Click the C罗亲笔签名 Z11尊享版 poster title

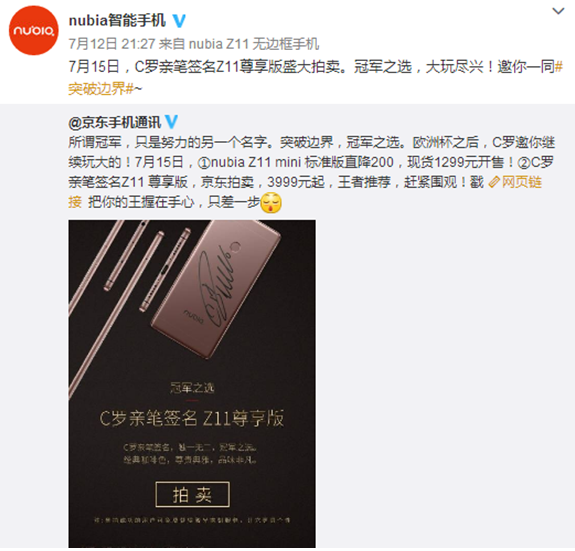192,418
